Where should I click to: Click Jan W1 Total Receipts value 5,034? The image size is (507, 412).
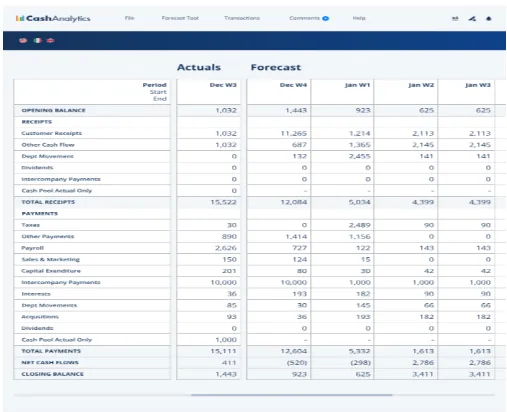coord(360,202)
